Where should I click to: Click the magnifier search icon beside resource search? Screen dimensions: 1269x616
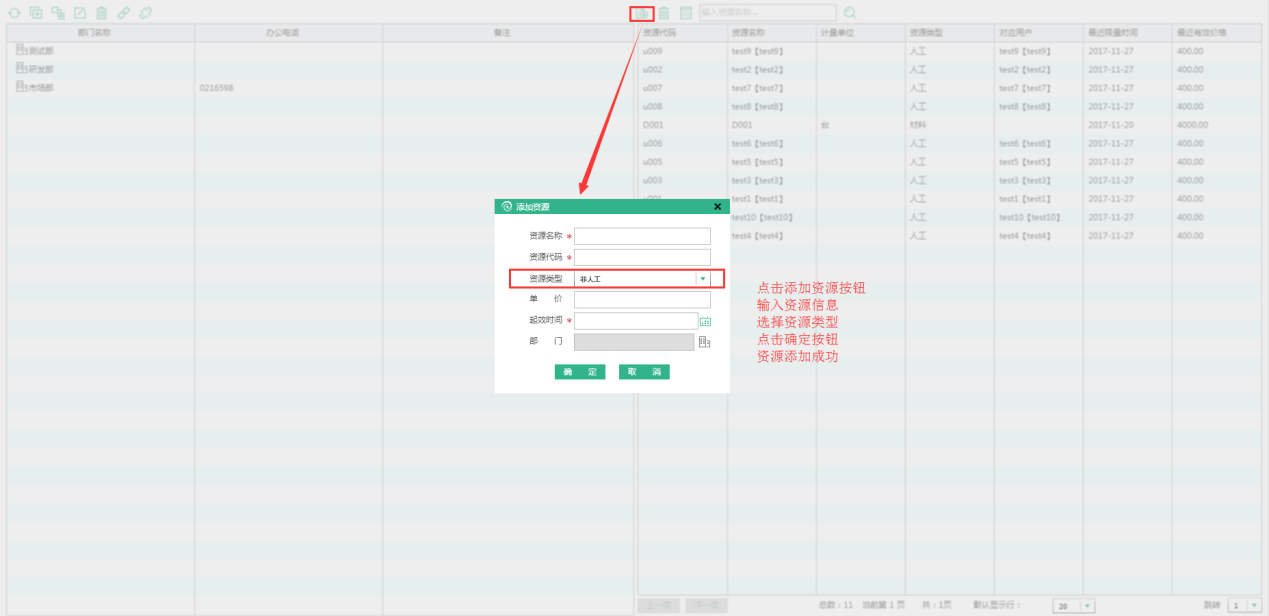[x=850, y=13]
